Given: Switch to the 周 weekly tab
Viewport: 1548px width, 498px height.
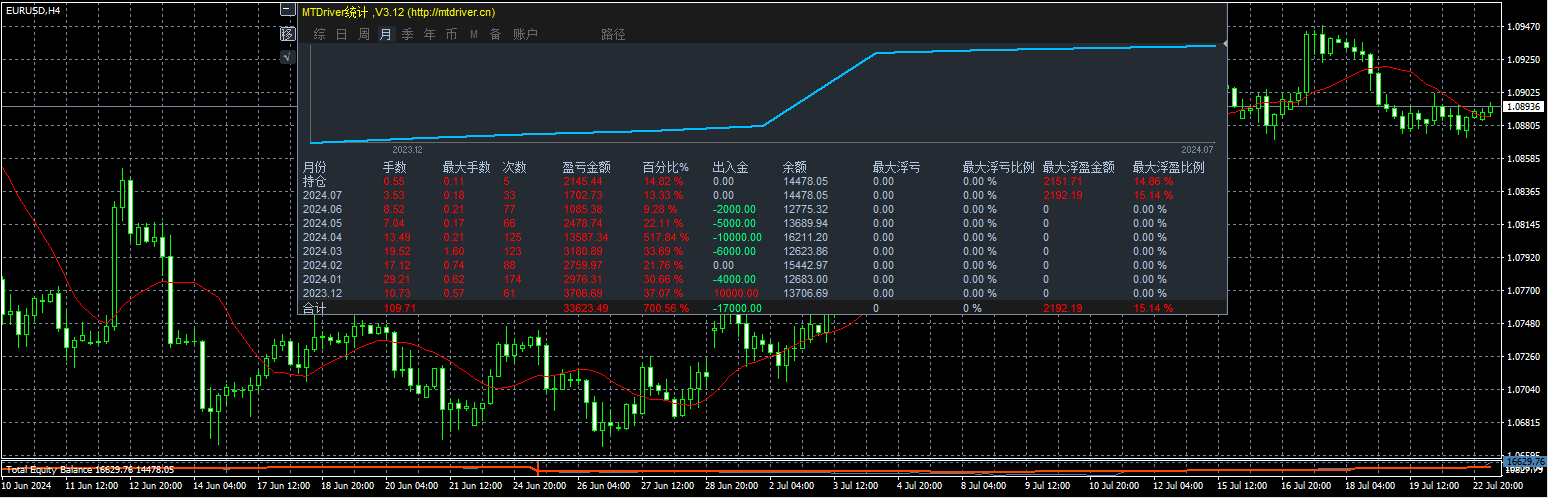Looking at the screenshot, I should (364, 34).
